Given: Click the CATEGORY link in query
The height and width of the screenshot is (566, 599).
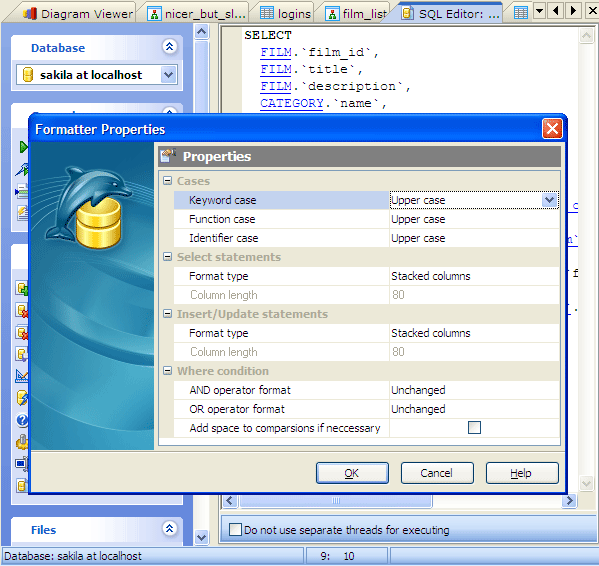Looking at the screenshot, I should coord(292,103).
